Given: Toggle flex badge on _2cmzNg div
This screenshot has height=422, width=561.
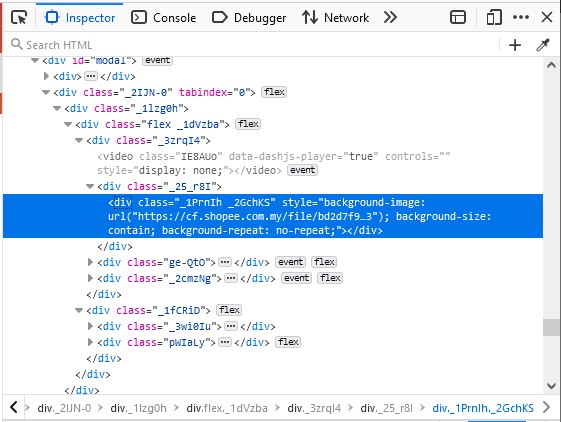Looking at the screenshot, I should [330, 278].
